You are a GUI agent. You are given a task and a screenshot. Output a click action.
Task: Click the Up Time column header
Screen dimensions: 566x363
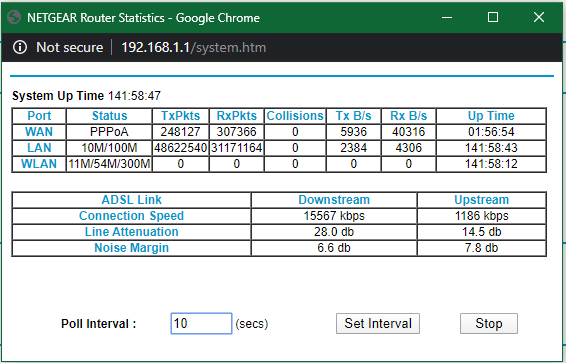491,116
